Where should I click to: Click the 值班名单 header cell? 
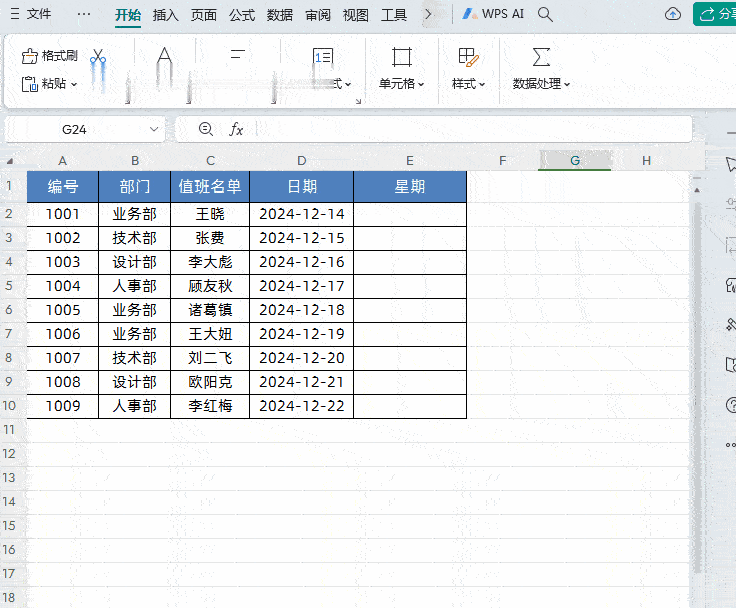click(x=210, y=187)
